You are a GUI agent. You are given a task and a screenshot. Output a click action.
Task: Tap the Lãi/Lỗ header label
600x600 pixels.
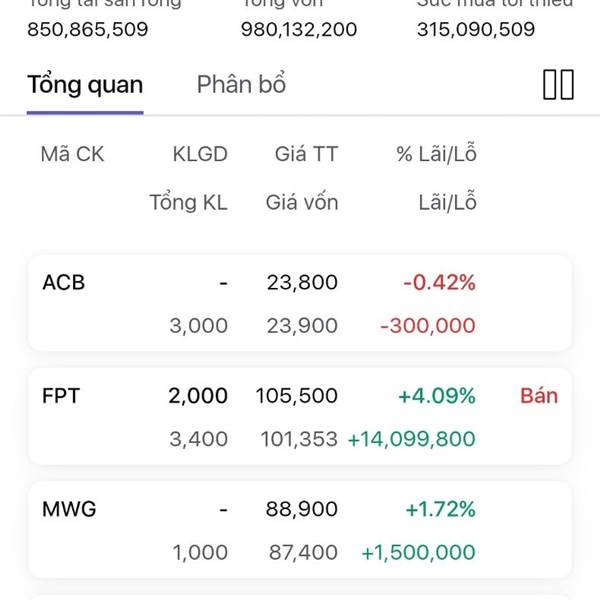(447, 203)
